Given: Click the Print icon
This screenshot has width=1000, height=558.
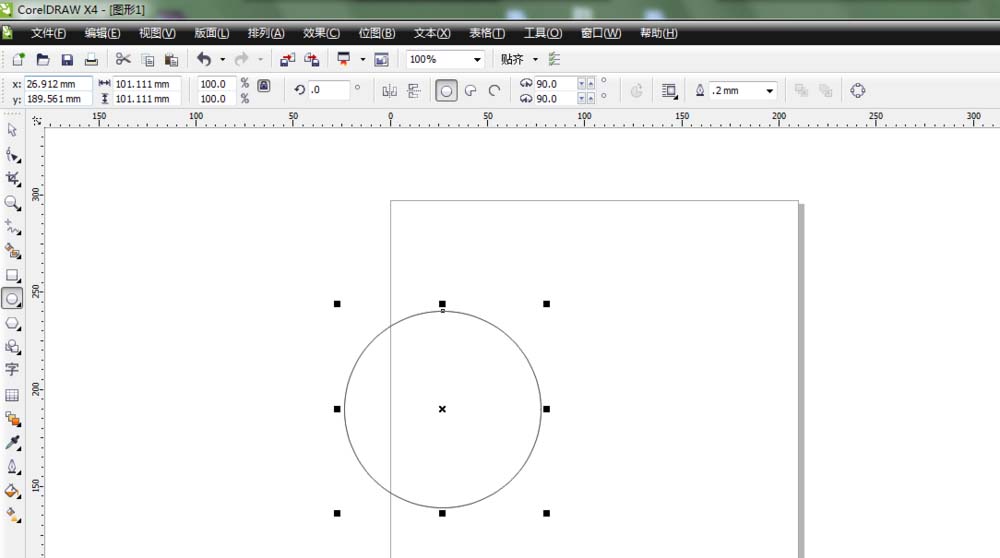Looking at the screenshot, I should point(91,60).
